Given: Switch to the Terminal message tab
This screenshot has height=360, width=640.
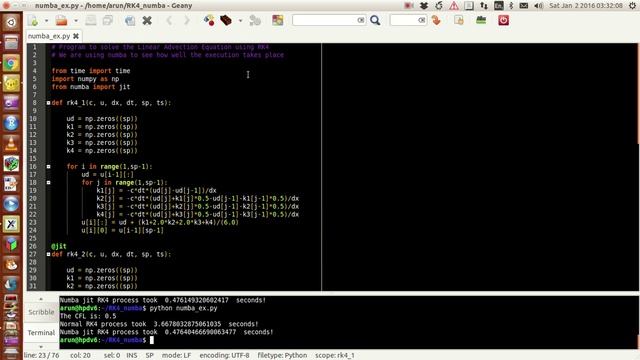Looking at the screenshot, I should coord(41,333).
